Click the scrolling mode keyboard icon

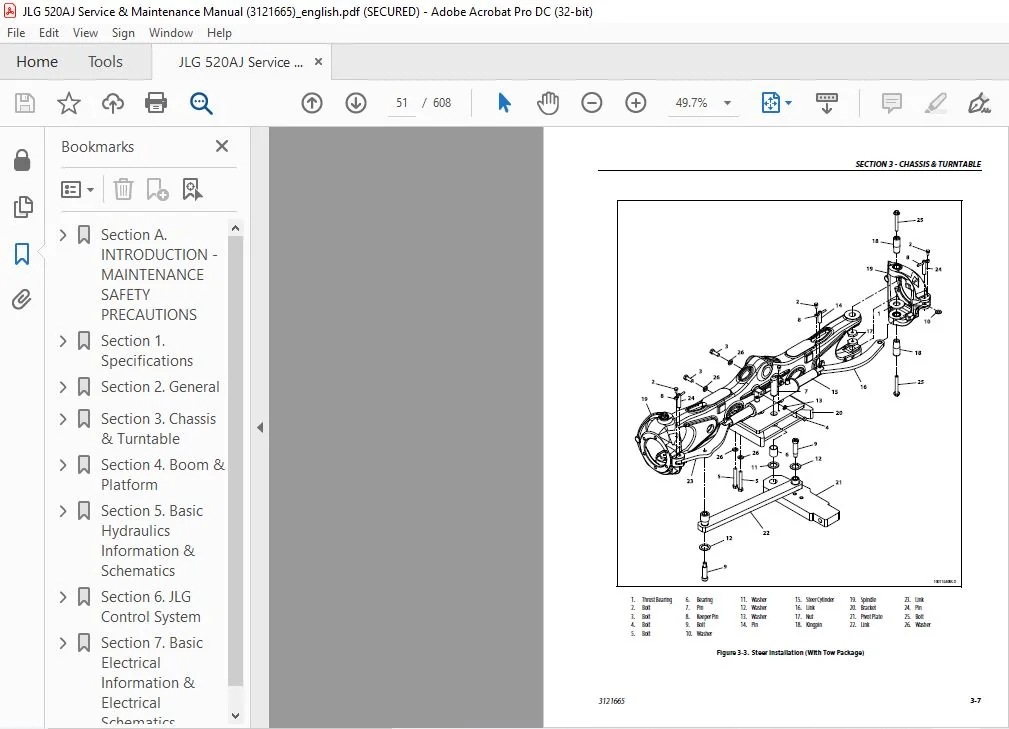pyautogui.click(x=827, y=103)
